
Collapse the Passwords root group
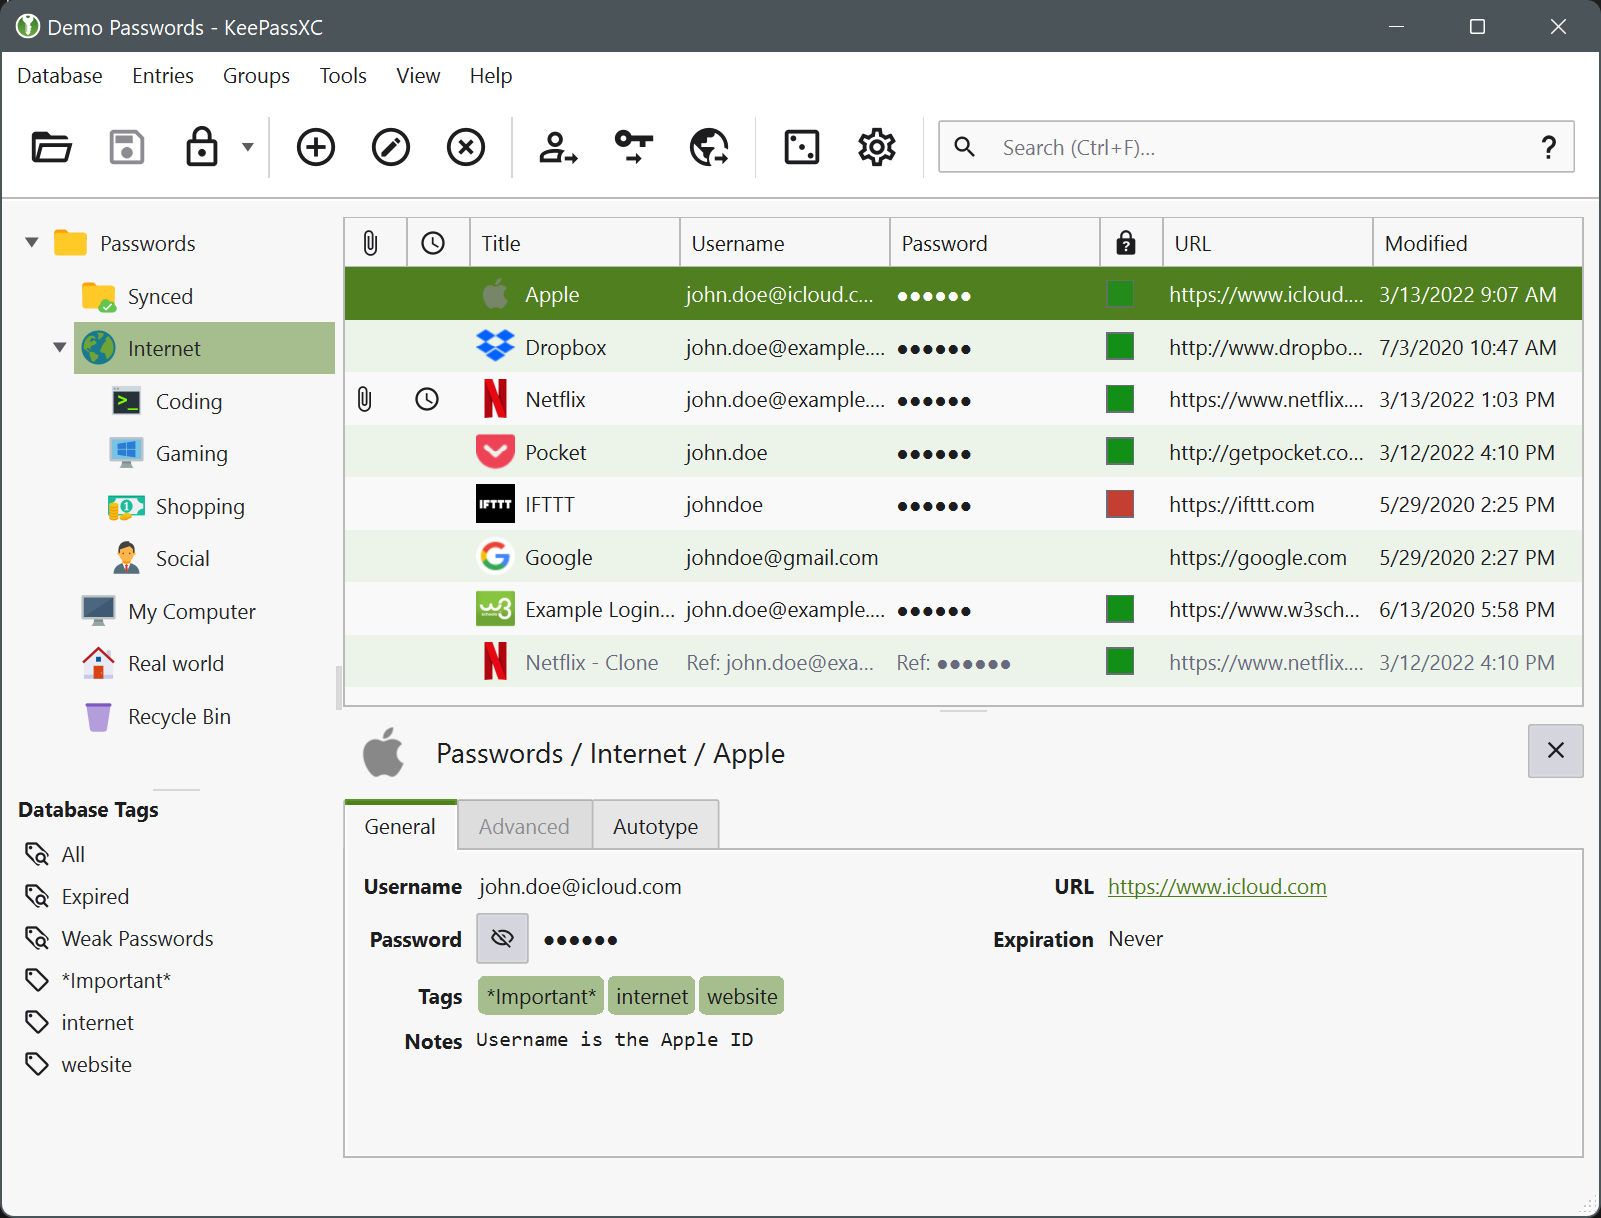click(x=31, y=242)
